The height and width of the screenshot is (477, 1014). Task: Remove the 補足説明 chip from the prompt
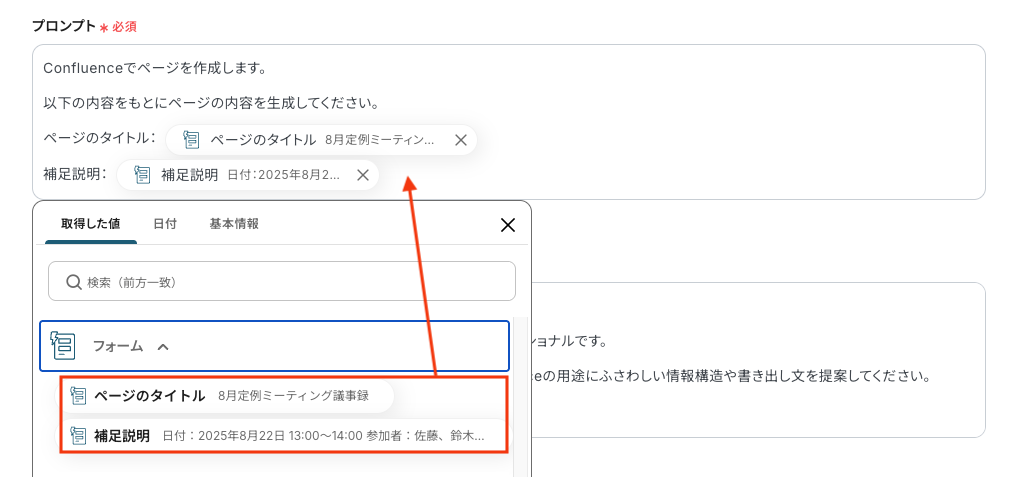[363, 175]
